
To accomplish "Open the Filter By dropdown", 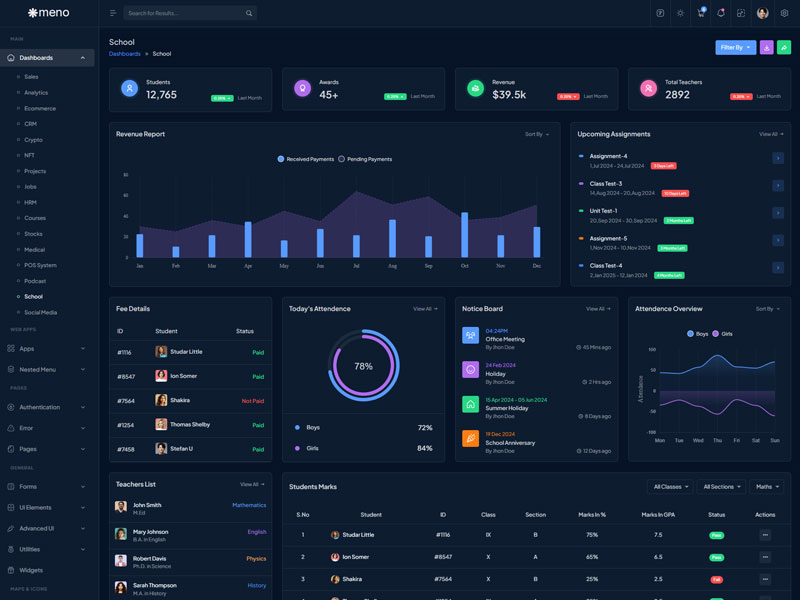I will [734, 47].
